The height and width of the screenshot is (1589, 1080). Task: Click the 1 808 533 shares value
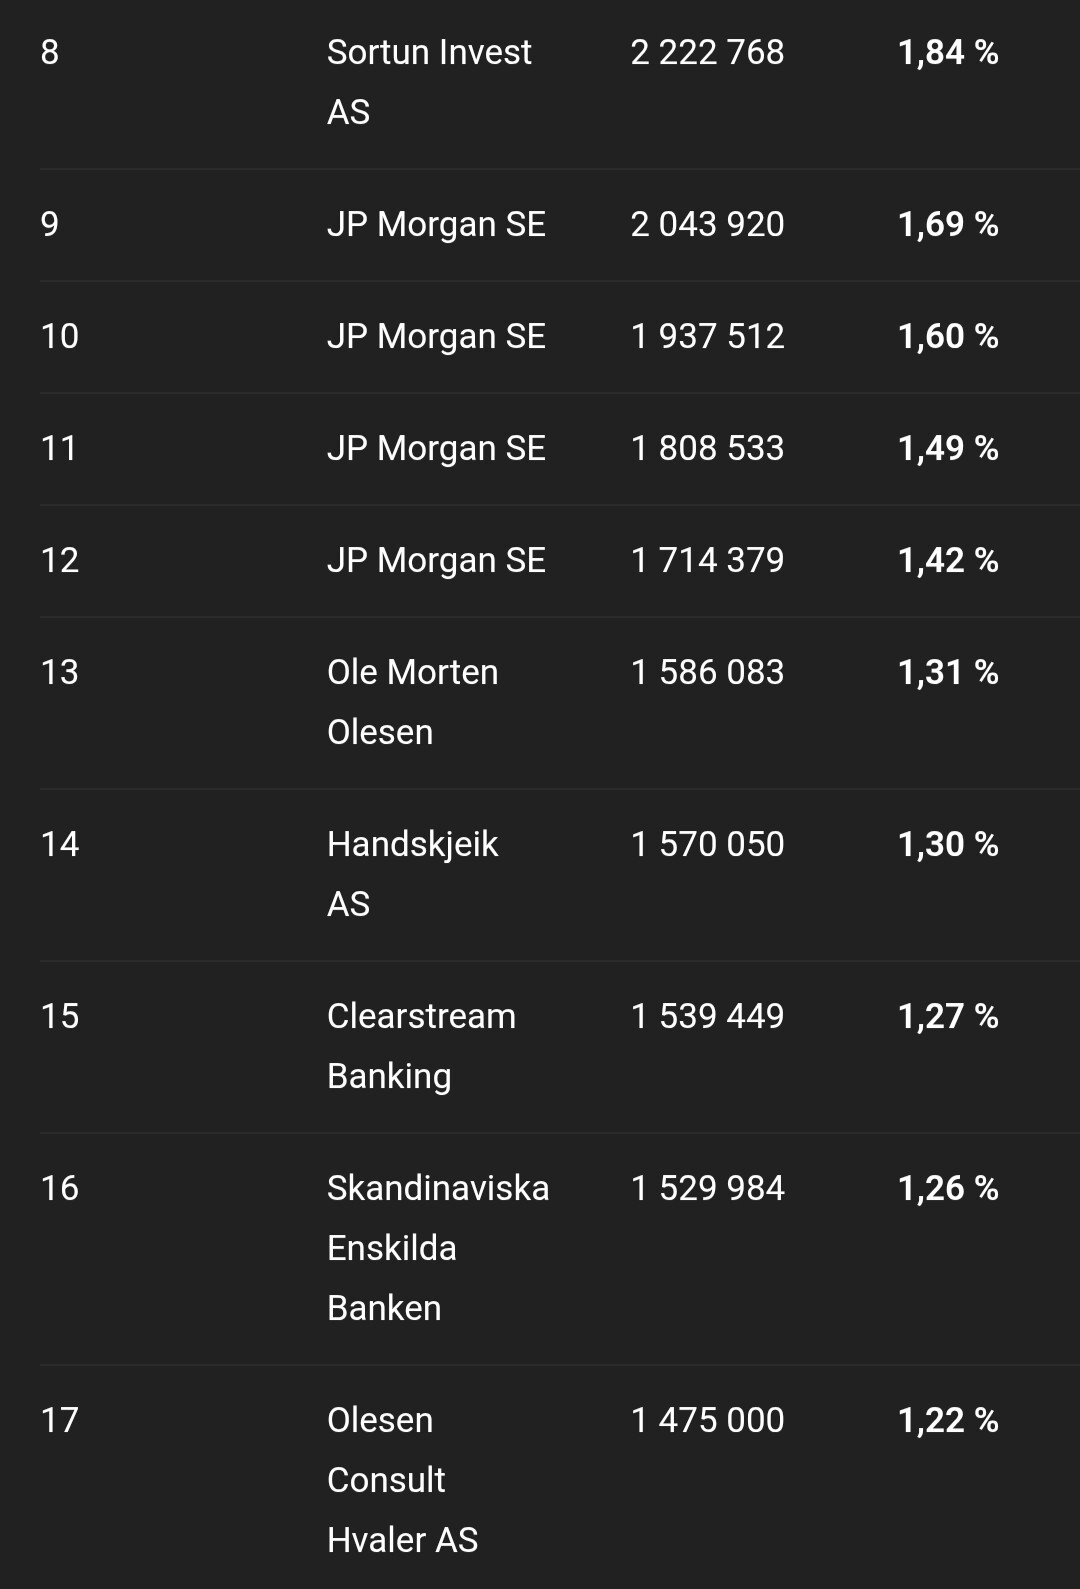(707, 448)
